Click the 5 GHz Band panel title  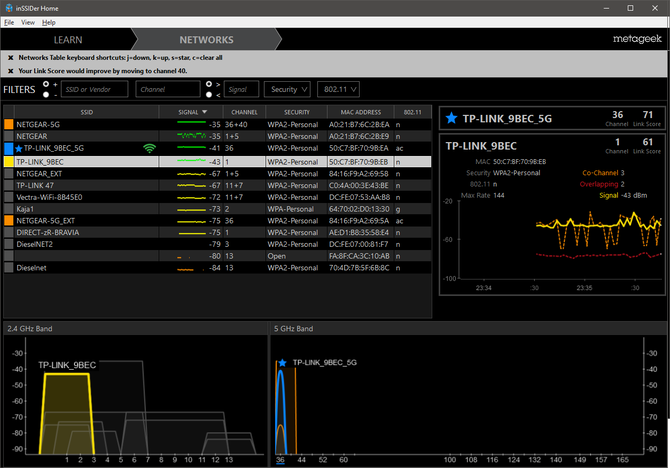(294, 329)
